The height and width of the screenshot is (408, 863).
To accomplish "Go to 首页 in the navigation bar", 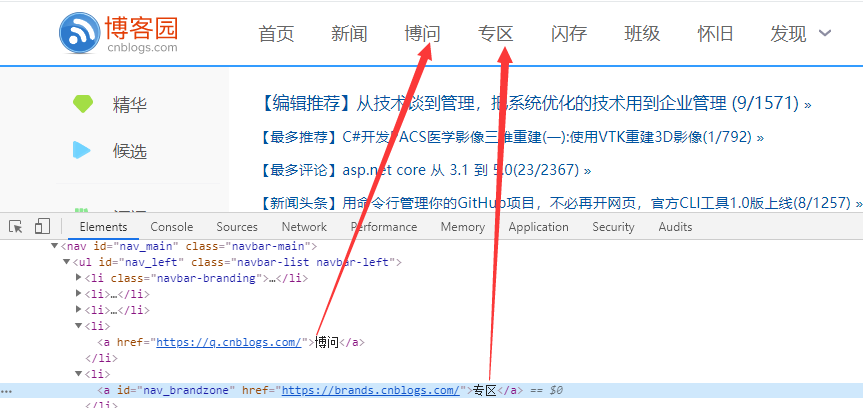I will point(276,33).
